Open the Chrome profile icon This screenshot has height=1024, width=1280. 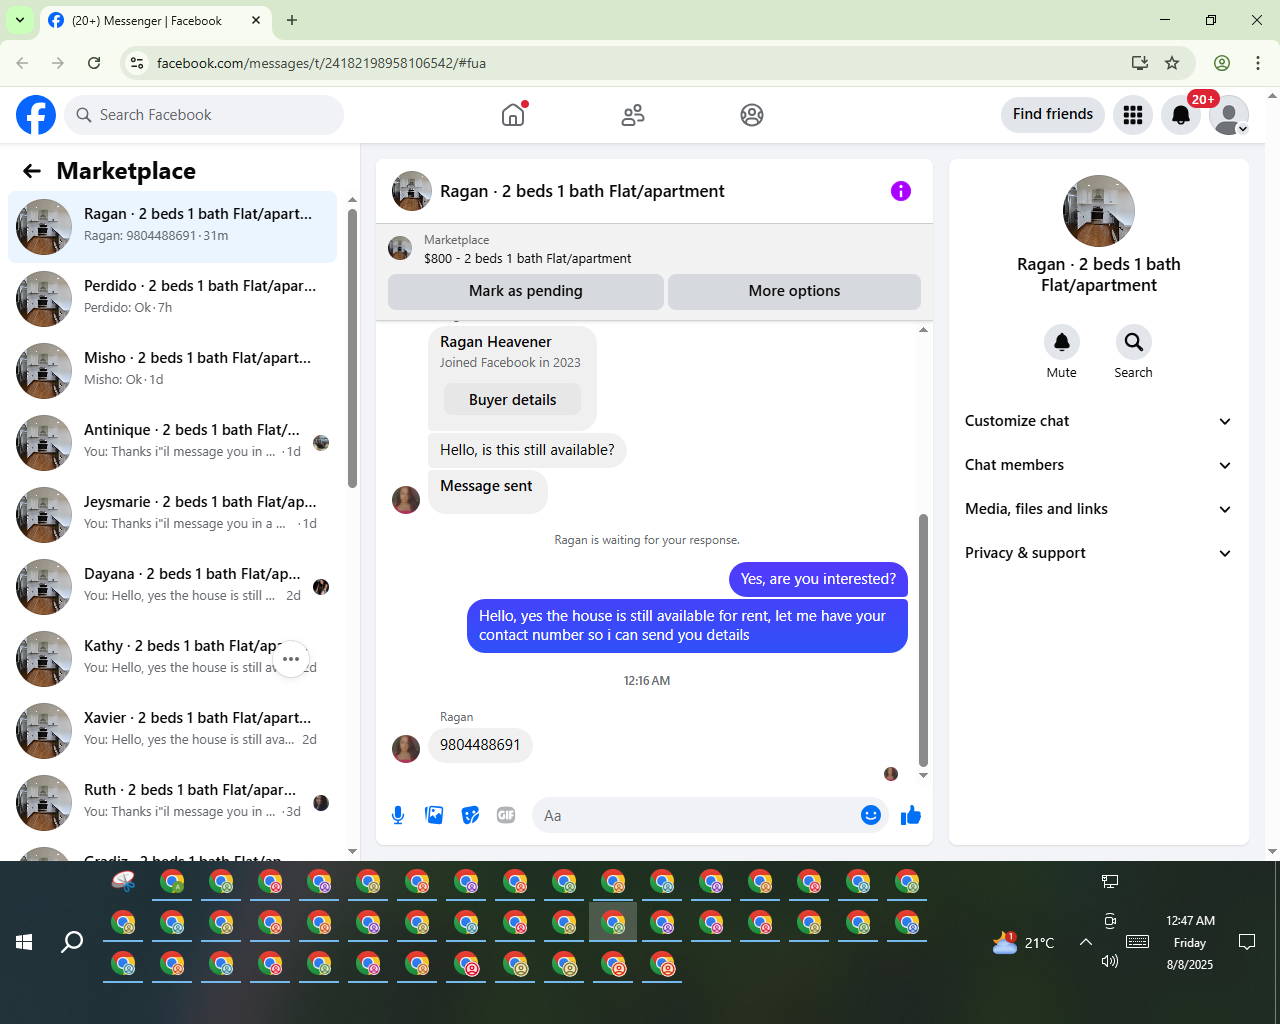click(1222, 63)
